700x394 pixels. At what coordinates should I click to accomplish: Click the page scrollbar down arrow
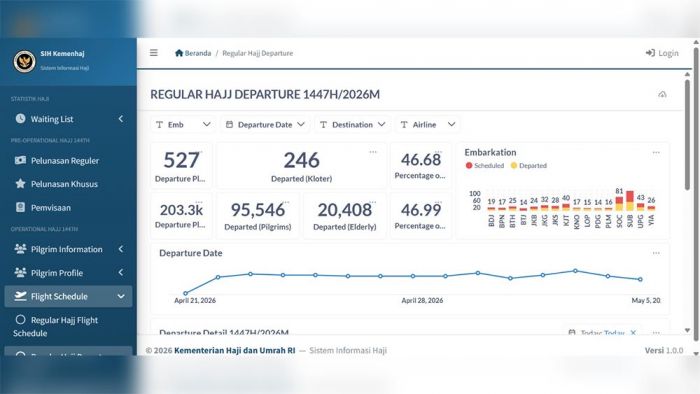click(696, 353)
